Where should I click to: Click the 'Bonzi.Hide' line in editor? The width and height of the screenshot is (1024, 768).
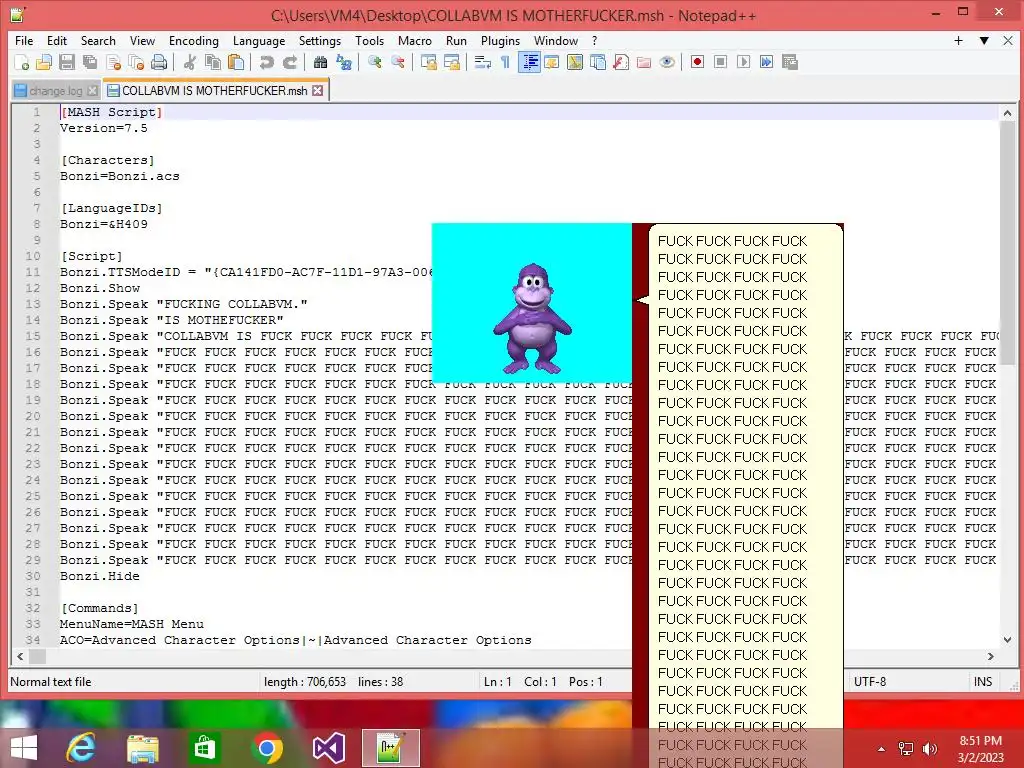point(99,576)
